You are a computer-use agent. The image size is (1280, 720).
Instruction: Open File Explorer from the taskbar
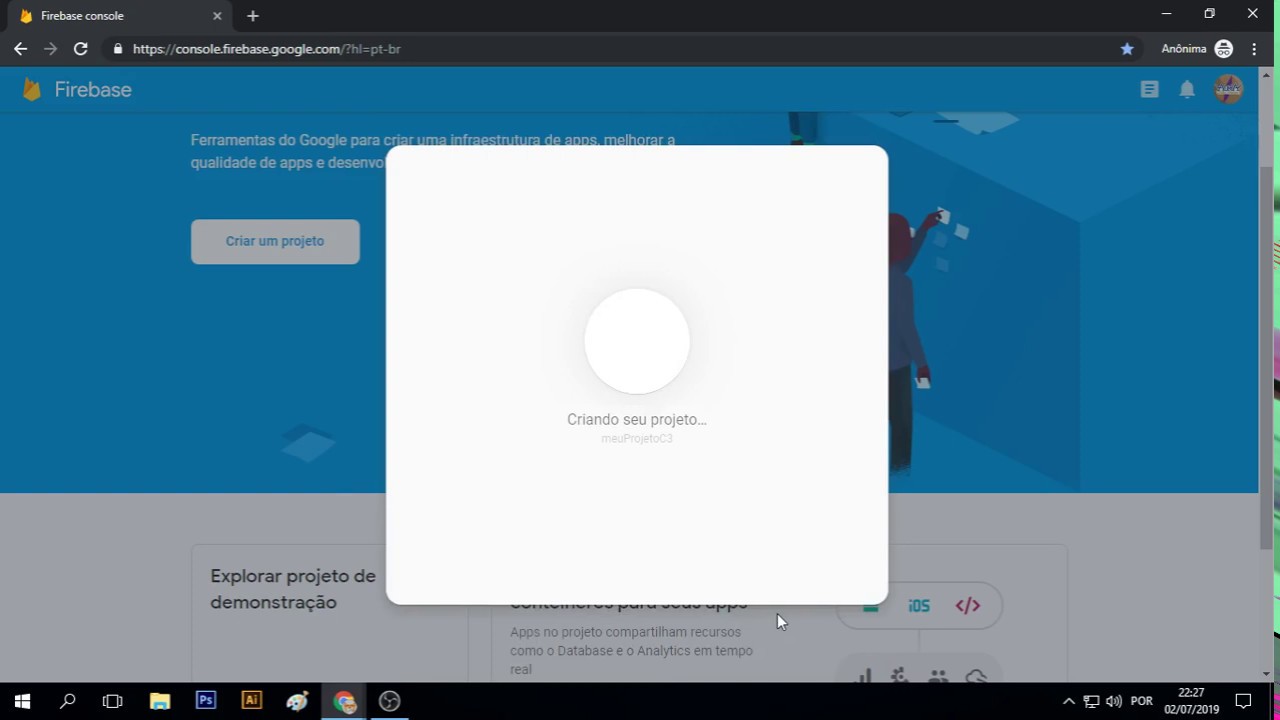tap(160, 701)
